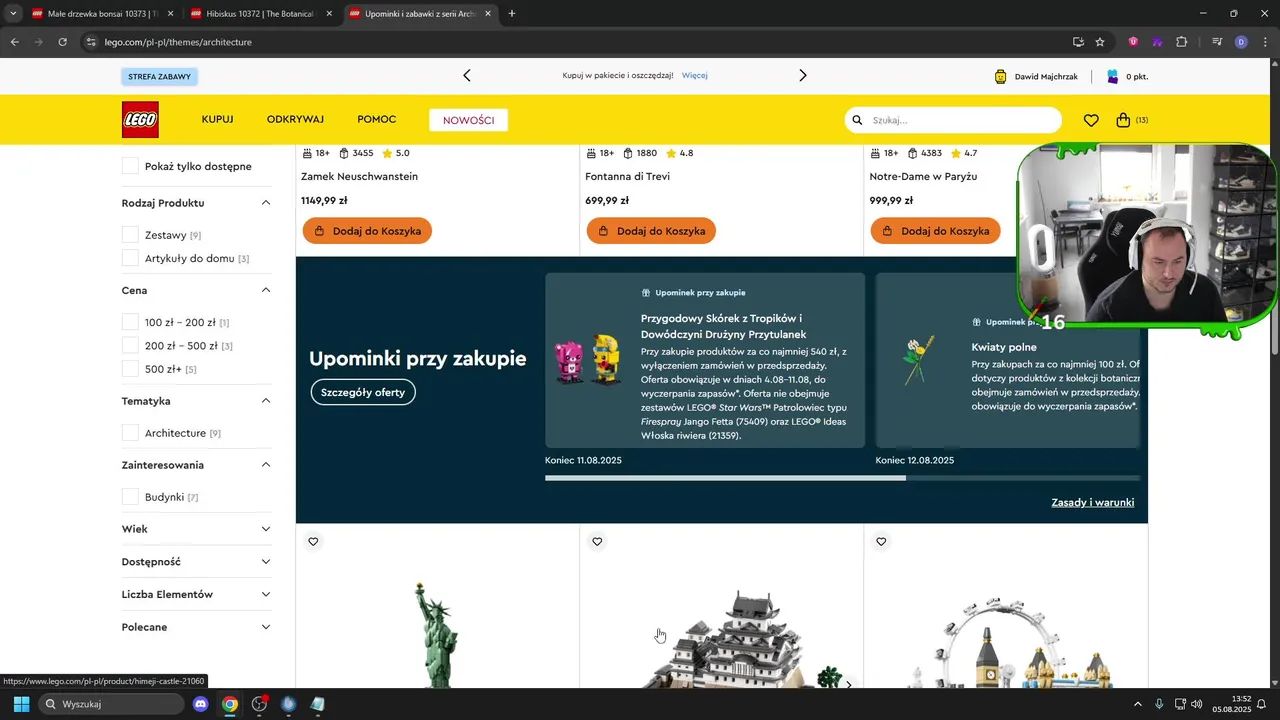Open OBS Studio from the taskbar
Viewport: 1280px width, 720px height.
[260, 704]
